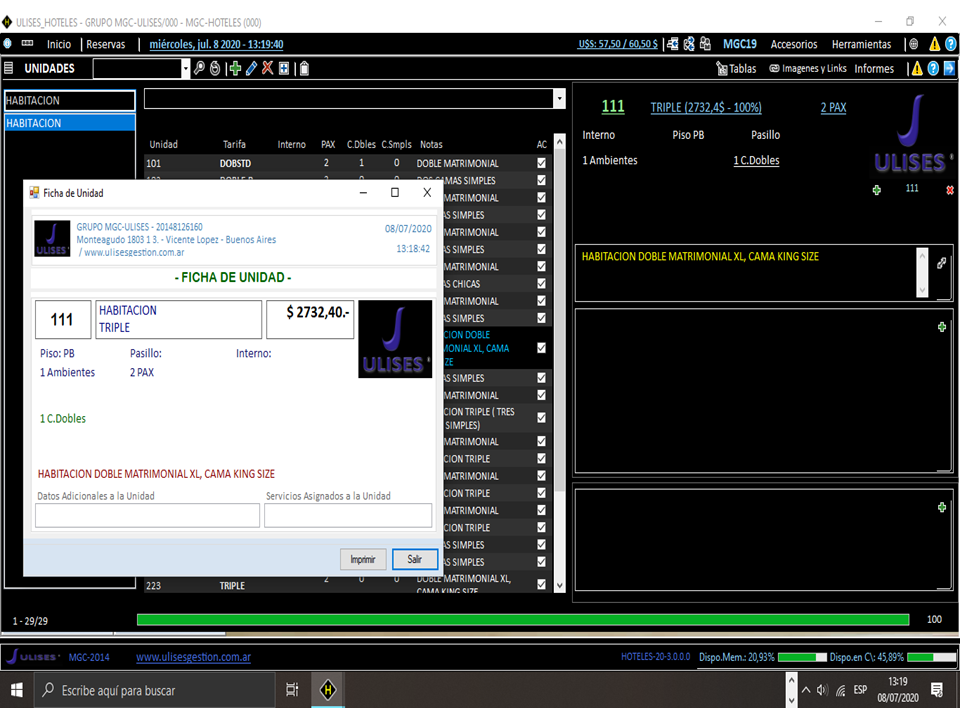The image size is (960, 720).
Task: Open the Herramientas menu
Action: tap(862, 43)
